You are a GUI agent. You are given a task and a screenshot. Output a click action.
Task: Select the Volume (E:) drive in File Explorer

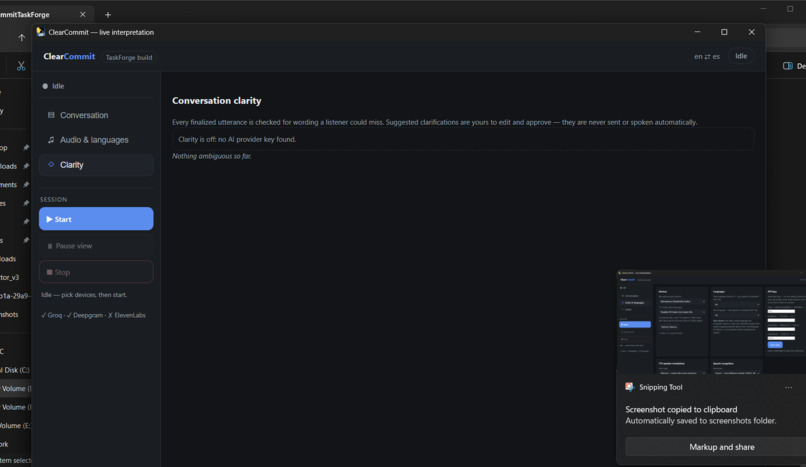16,425
